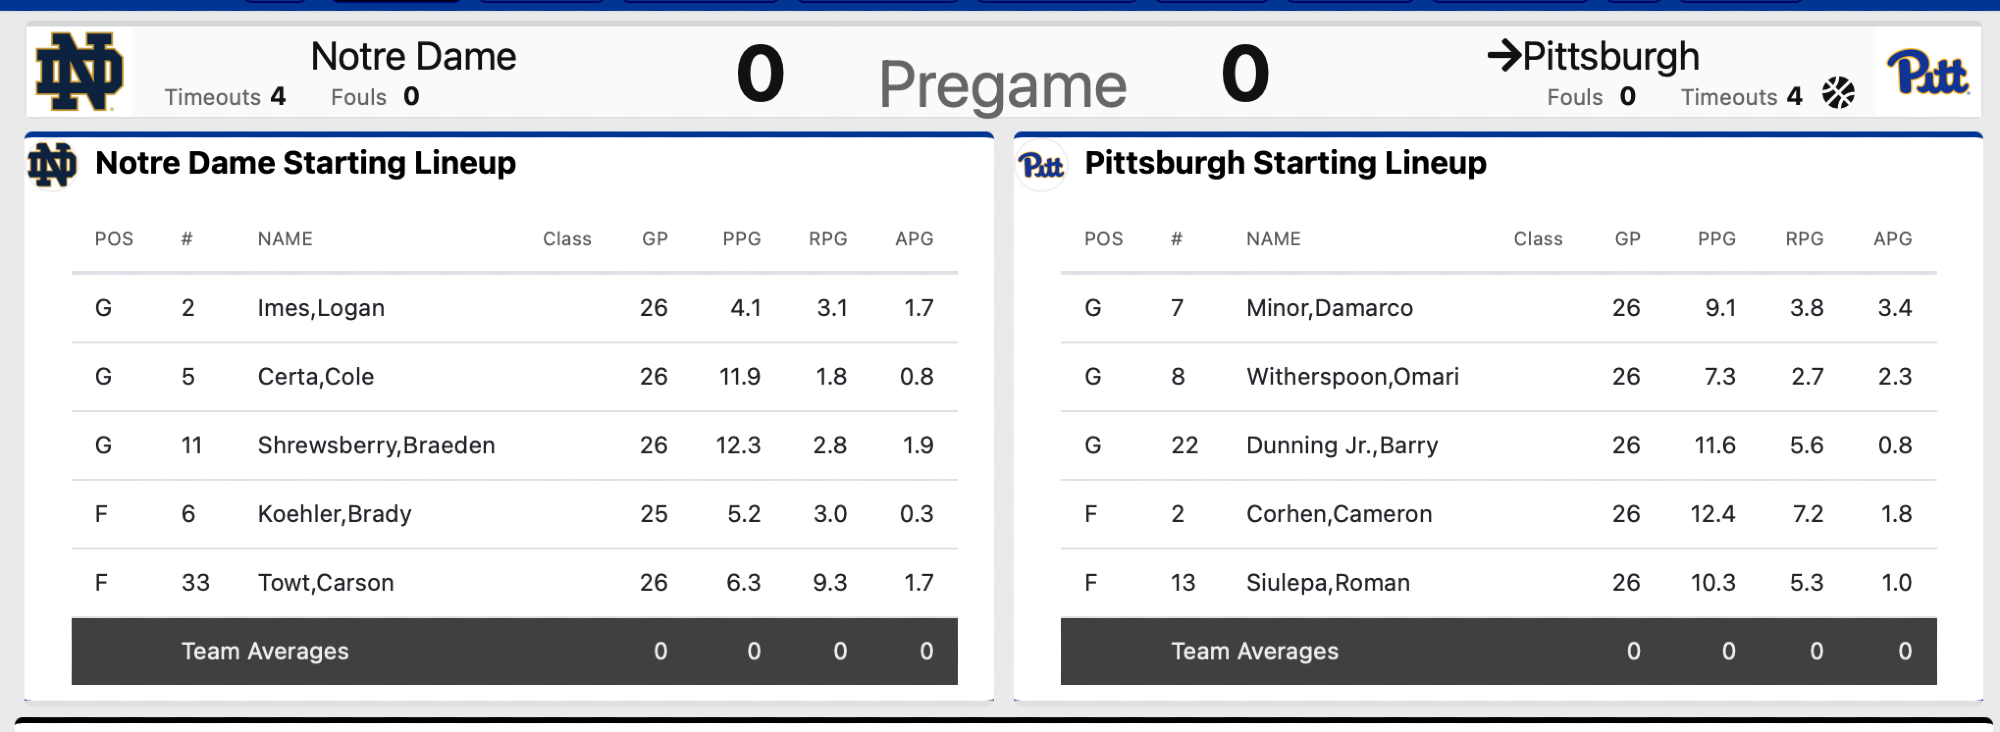Screen dimensions: 2000x732
Task: Sort Notre Dame lineup by PPG column
Action: 741,239
